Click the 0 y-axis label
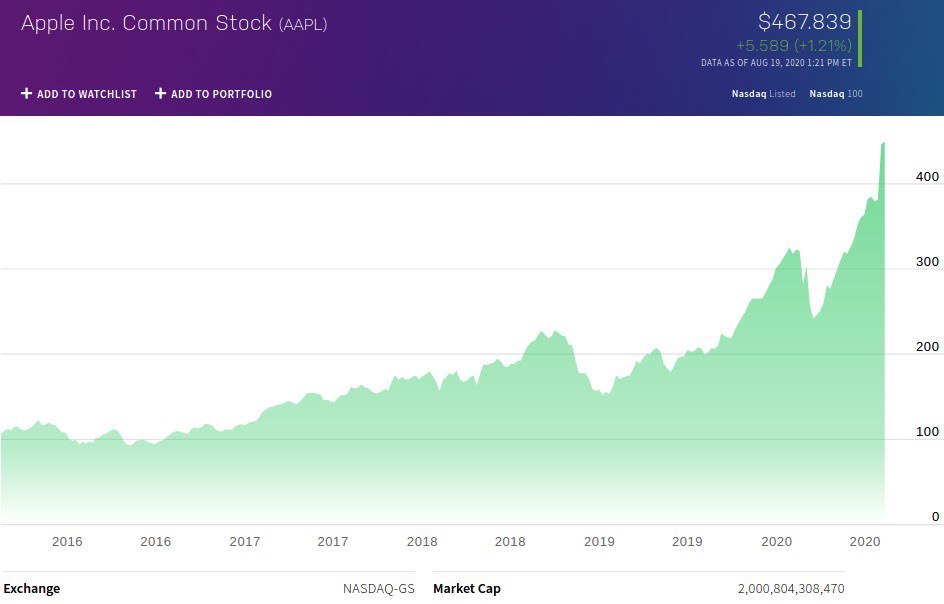Viewport: 944px width, 604px height. point(935,516)
